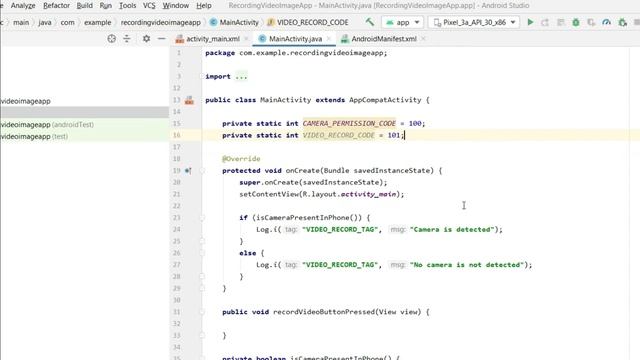Image resolution: width=640 pixels, height=360 pixels.
Task: Open project panel settings gear
Action: [146, 39]
